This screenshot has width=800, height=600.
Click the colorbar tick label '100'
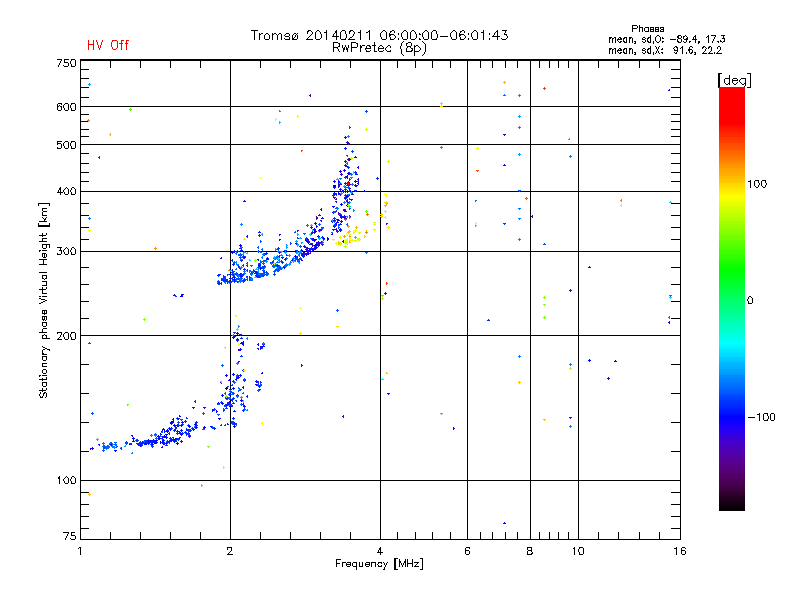pyautogui.click(x=757, y=184)
